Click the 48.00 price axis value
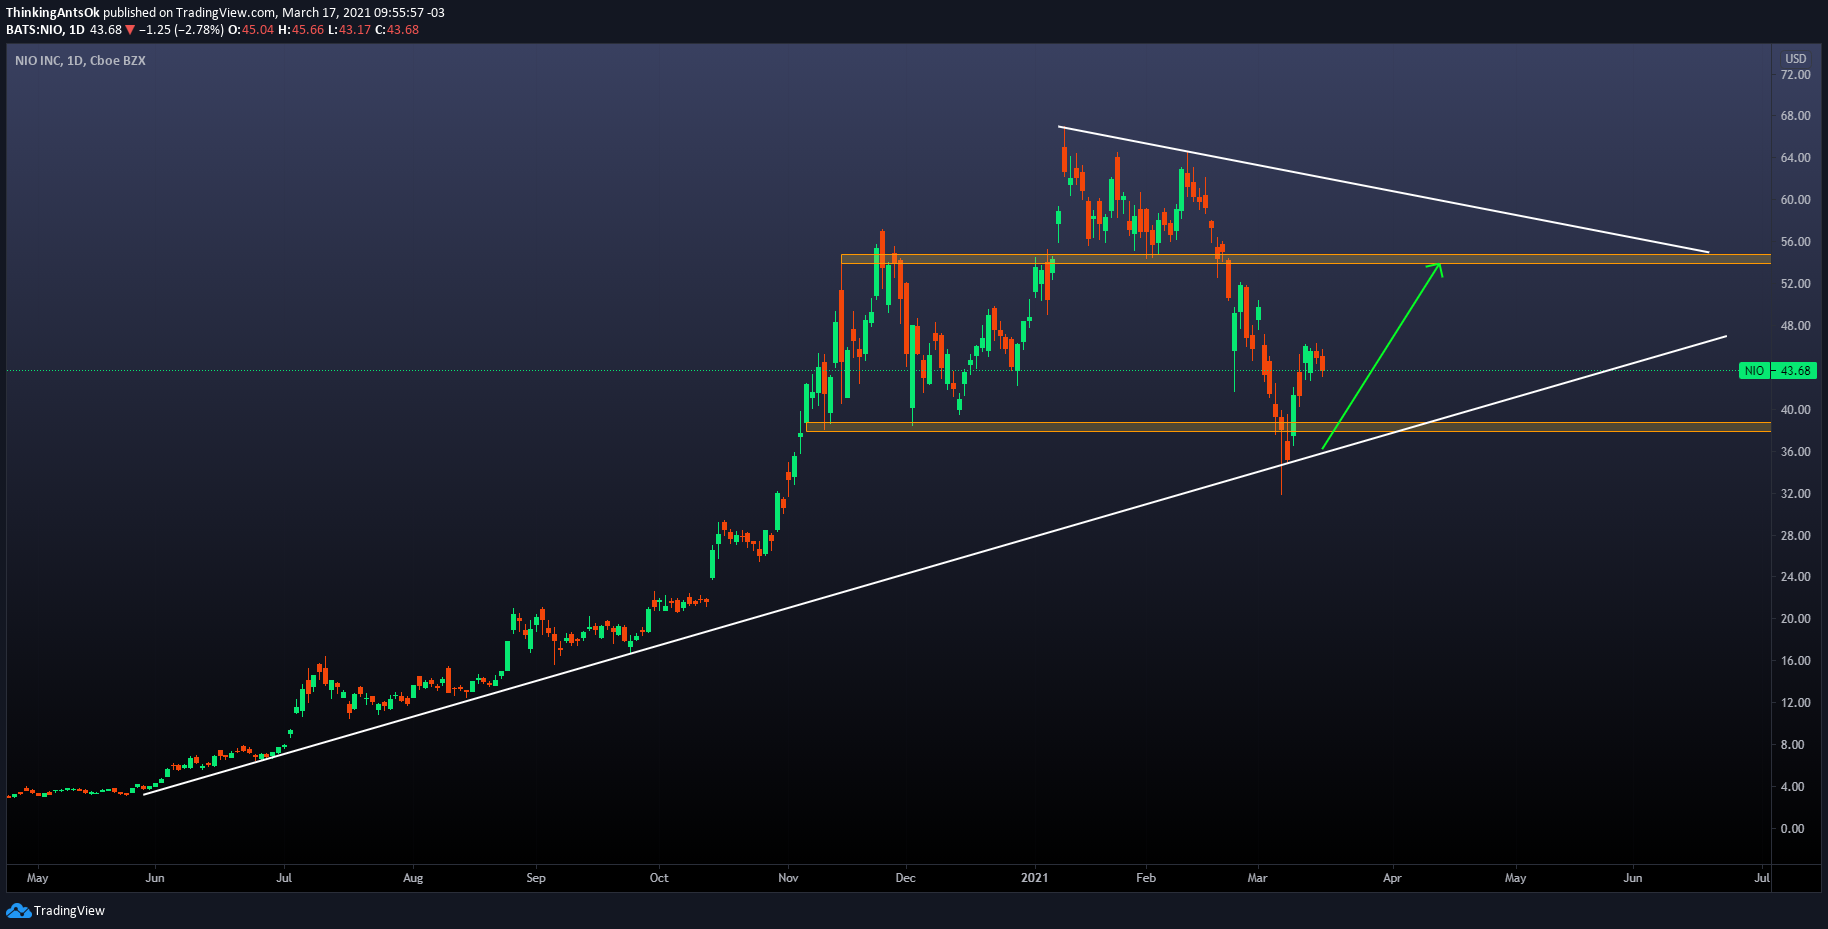Screen dimensions: 1828x929 tap(1795, 326)
